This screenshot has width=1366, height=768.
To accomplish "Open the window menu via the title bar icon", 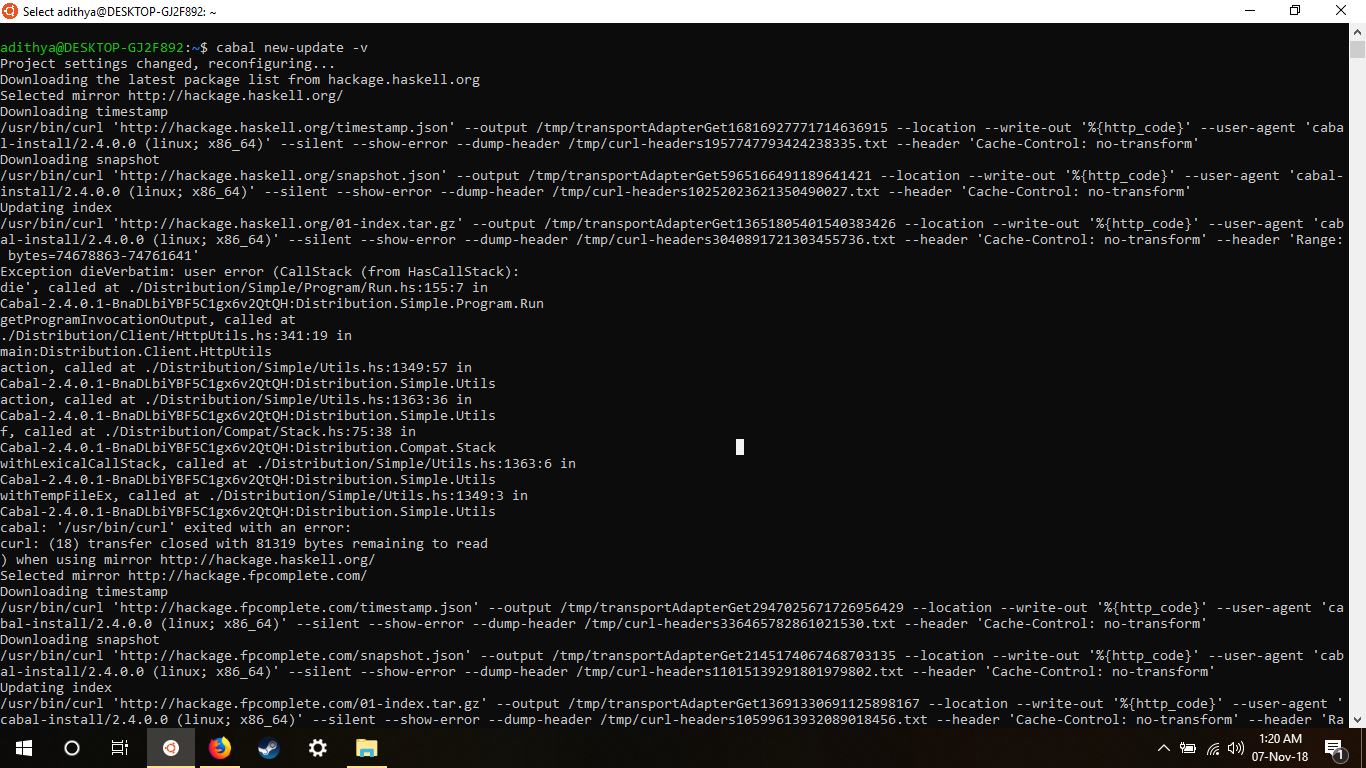I will pos(10,11).
